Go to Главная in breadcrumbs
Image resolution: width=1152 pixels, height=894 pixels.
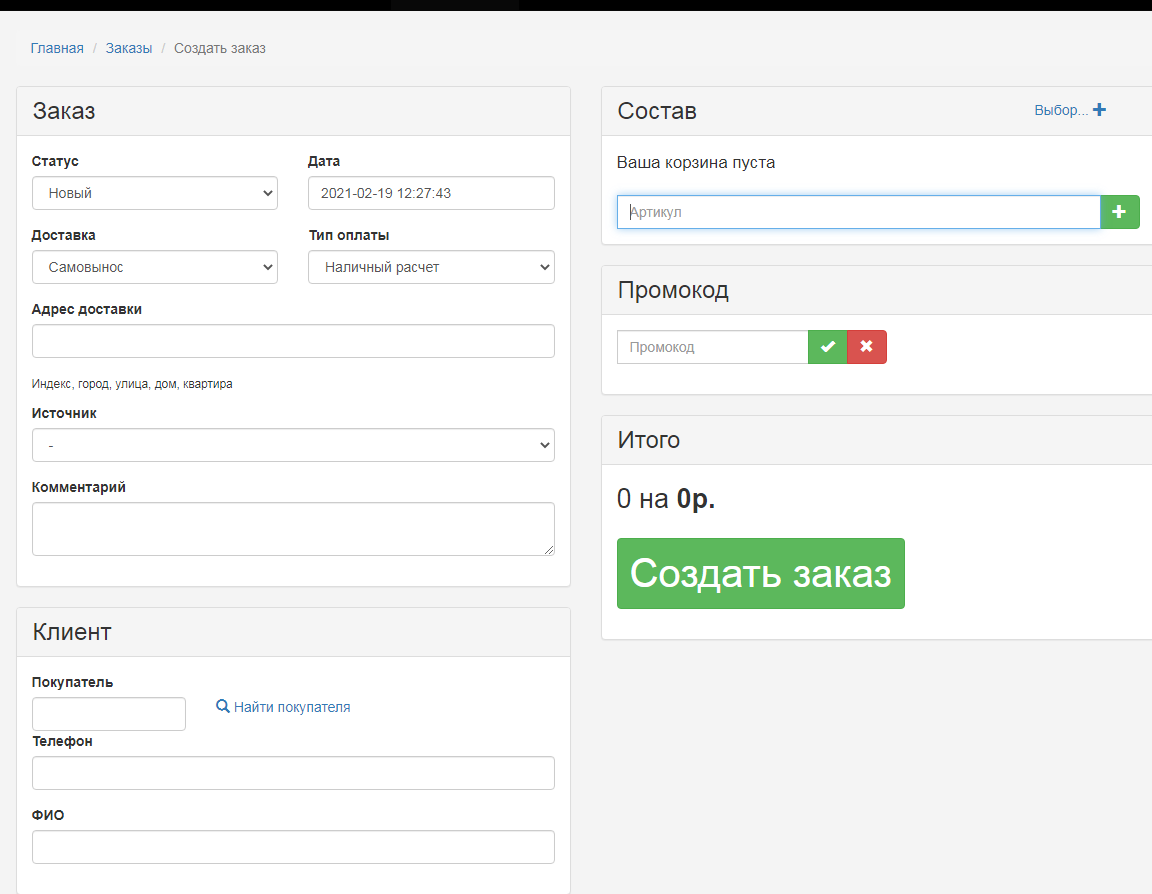[57, 48]
